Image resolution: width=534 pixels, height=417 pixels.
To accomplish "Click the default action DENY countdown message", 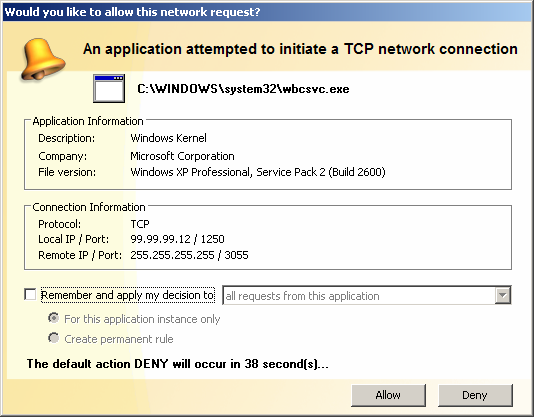I will (x=177, y=364).
